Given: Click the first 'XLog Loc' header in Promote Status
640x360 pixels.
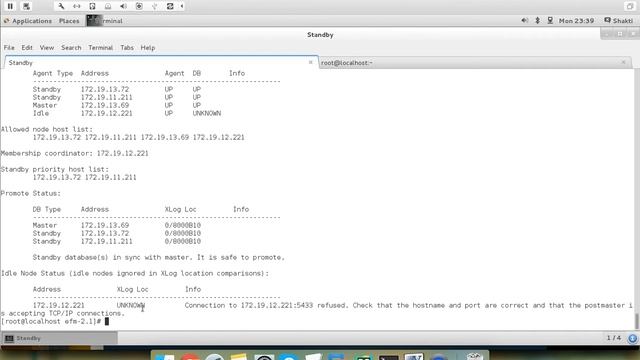Looking at the screenshot, I should point(180,209).
